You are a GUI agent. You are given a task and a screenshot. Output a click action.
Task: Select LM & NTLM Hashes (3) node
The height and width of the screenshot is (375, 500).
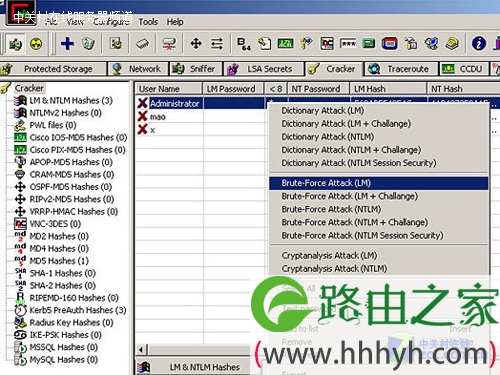click(x=71, y=101)
